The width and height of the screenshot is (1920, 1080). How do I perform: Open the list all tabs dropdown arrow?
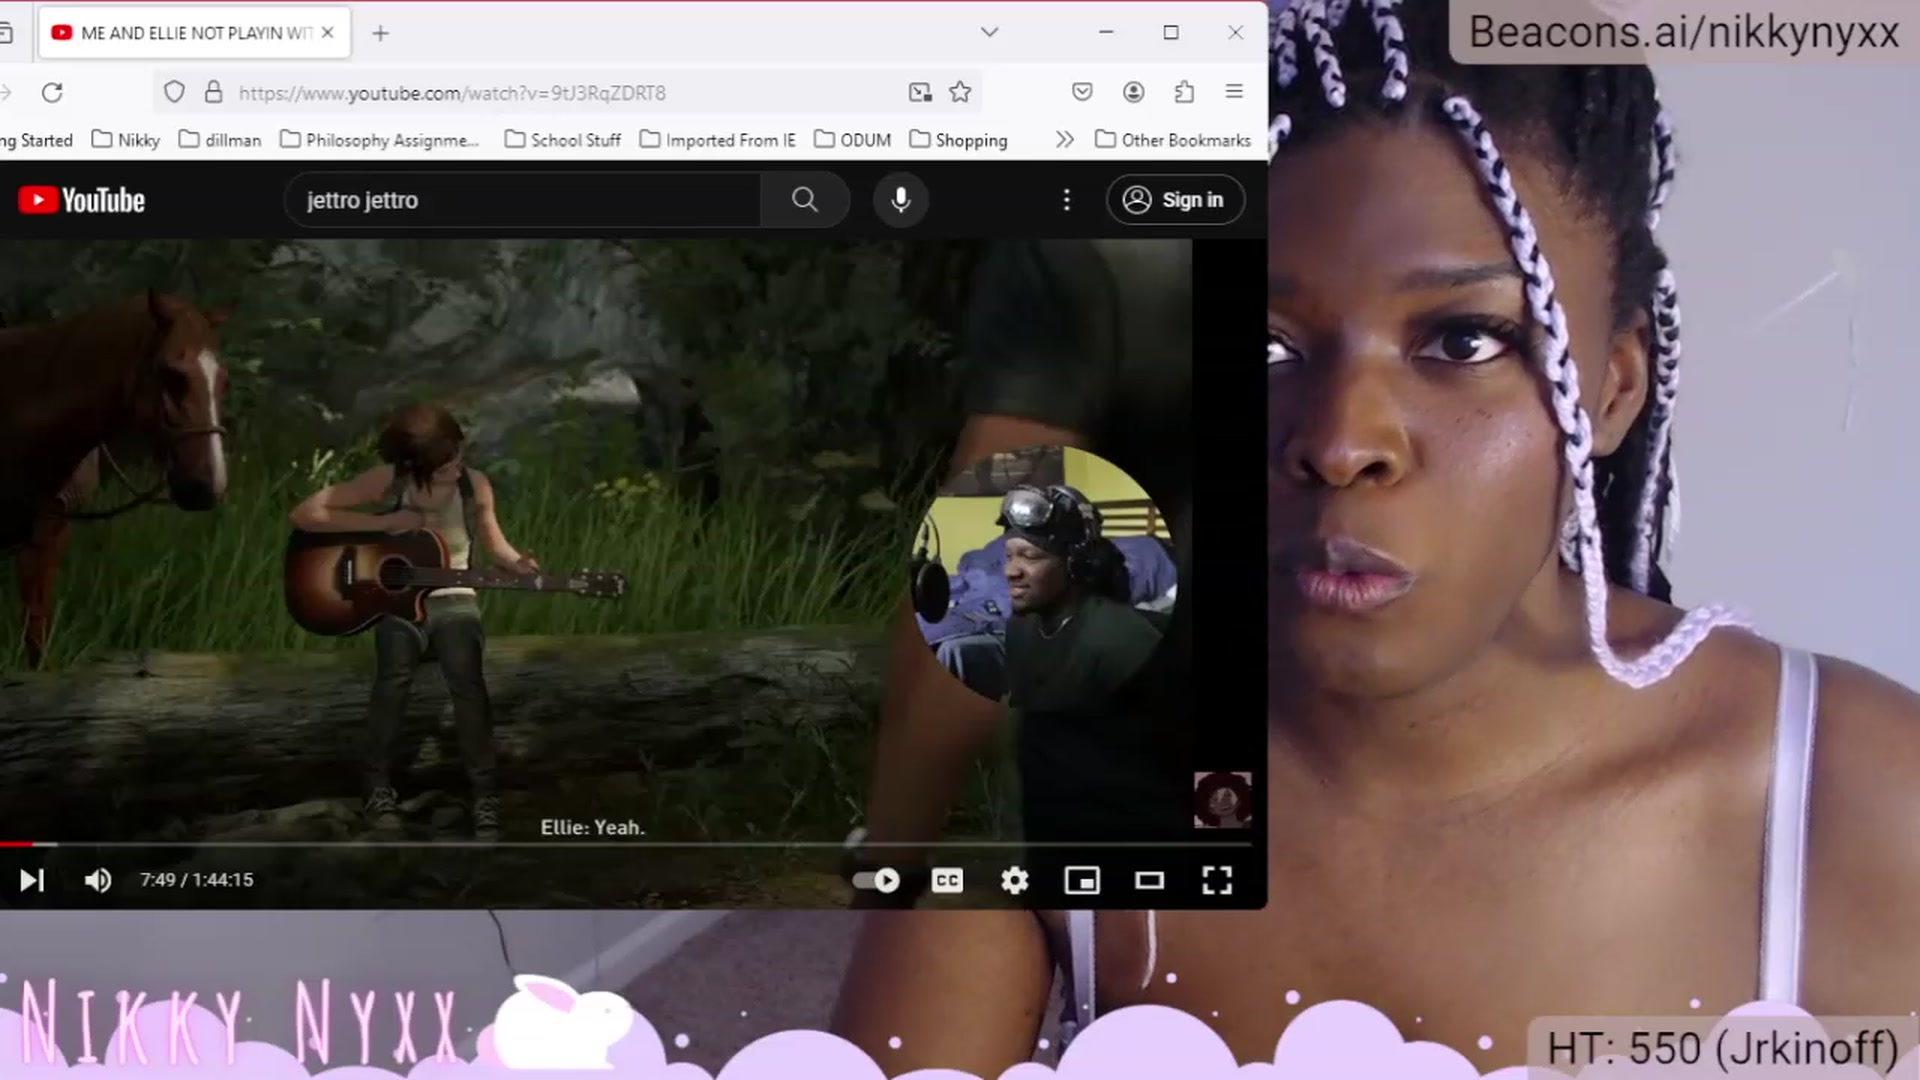coord(989,32)
